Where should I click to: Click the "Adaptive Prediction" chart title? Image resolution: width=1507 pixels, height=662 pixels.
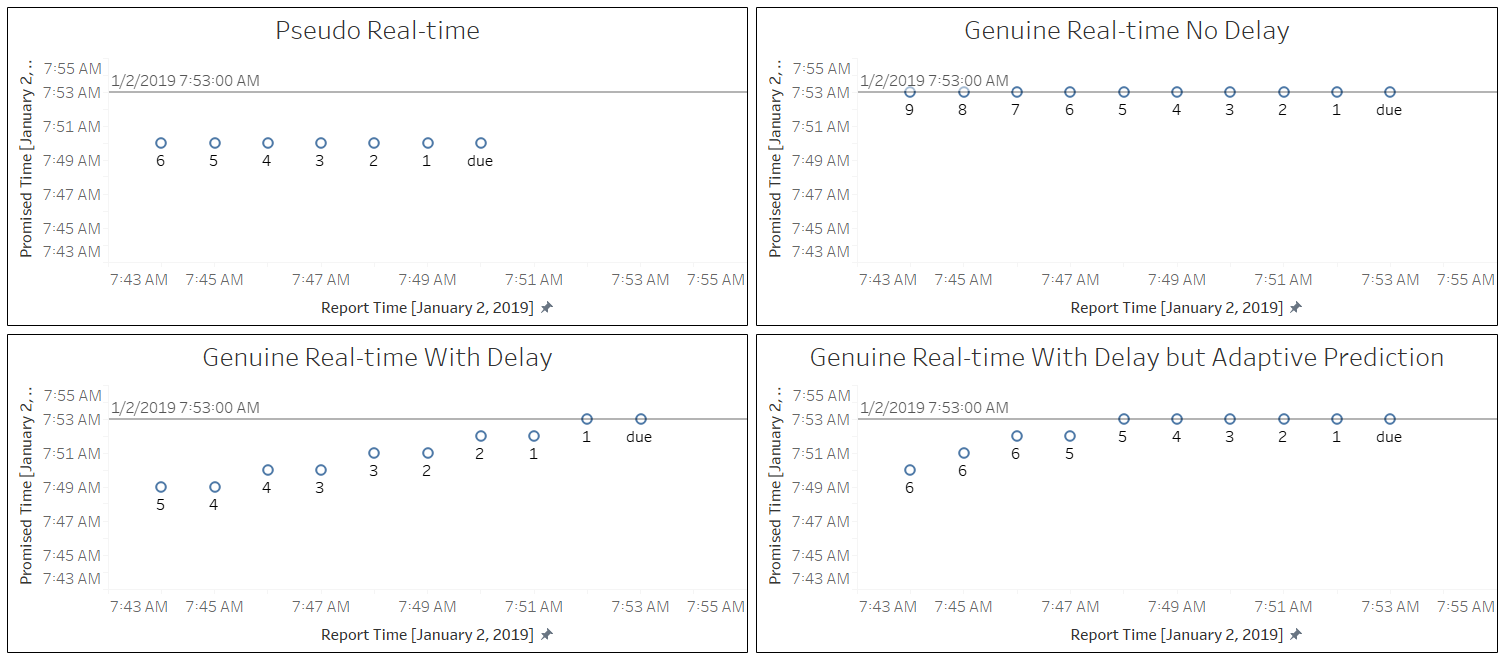click(x=1126, y=358)
